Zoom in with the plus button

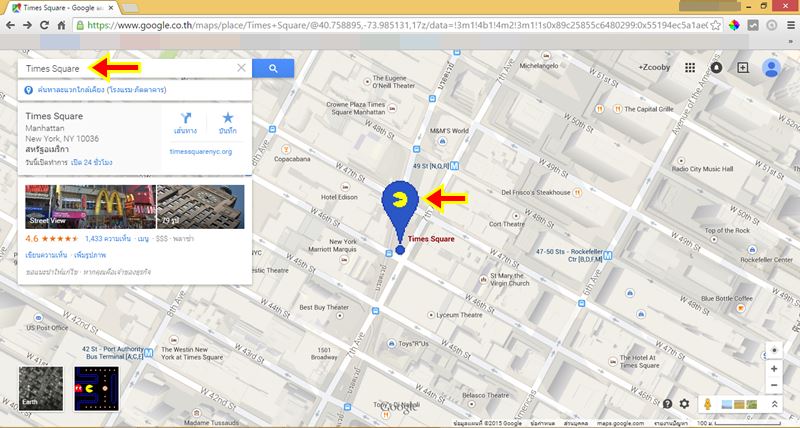coord(774,368)
